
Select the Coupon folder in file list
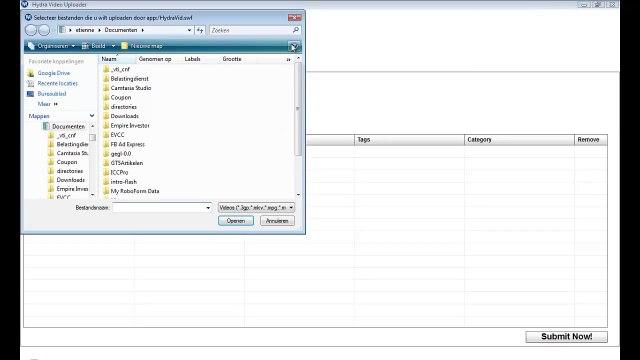coord(117,98)
